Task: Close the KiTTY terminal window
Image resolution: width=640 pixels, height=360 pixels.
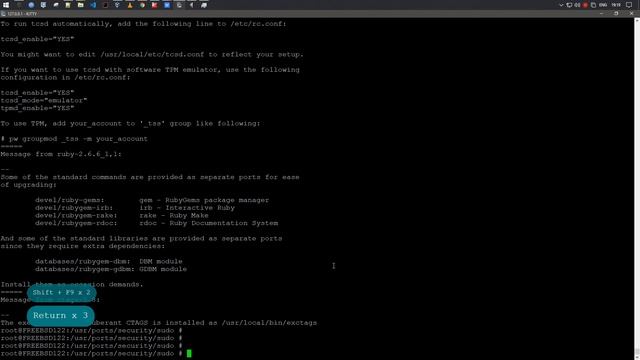Action: click(631, 13)
